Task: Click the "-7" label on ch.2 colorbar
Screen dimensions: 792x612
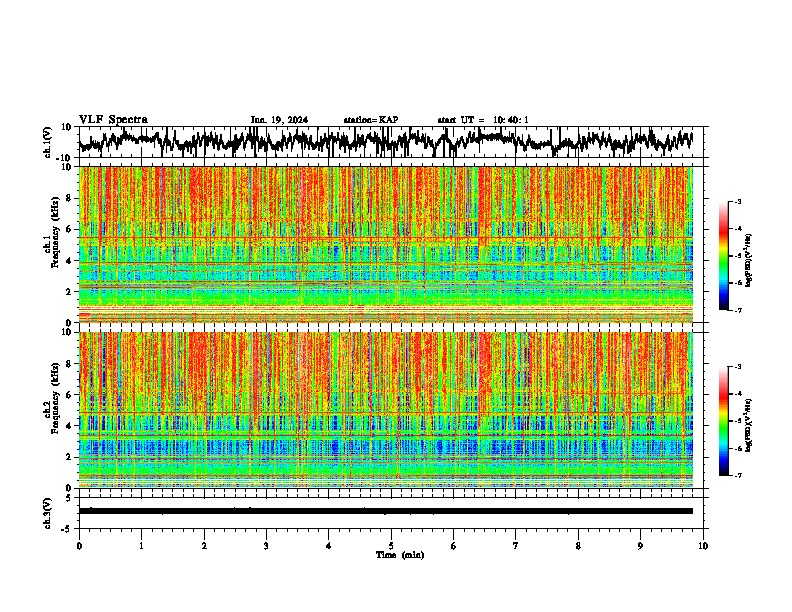Action: (x=738, y=475)
